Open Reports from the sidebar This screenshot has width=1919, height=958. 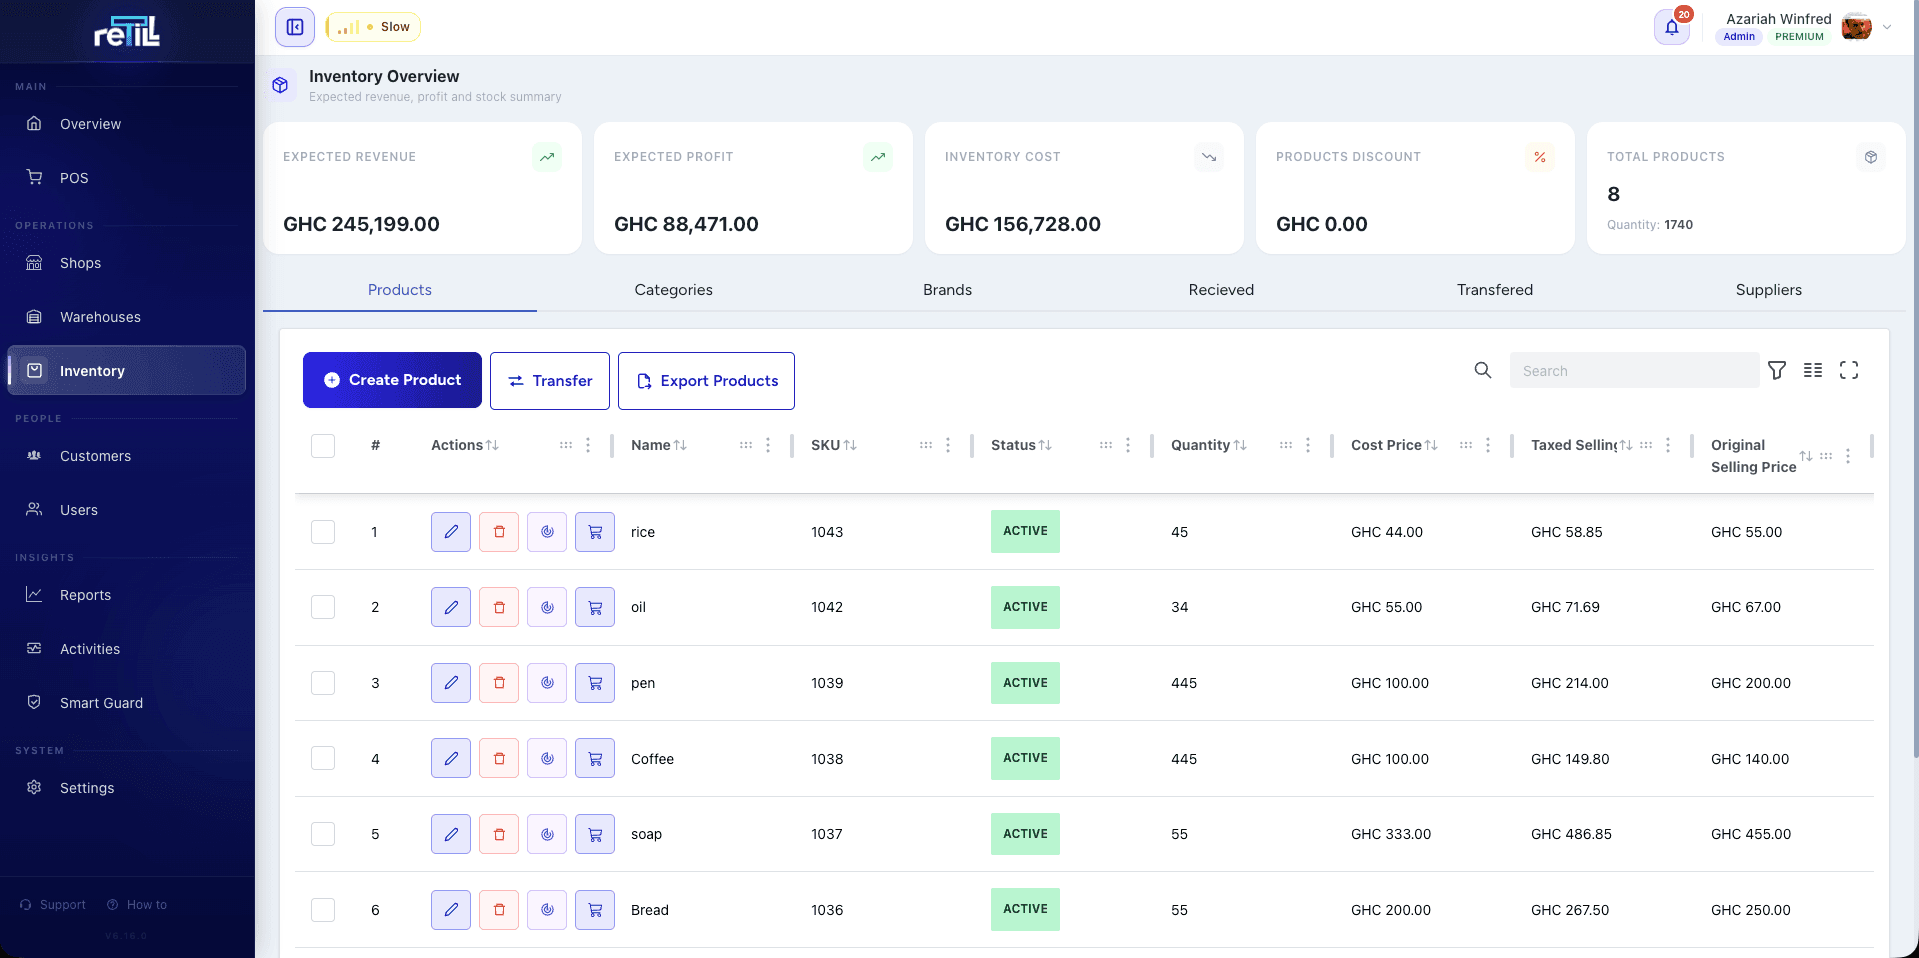pos(127,595)
